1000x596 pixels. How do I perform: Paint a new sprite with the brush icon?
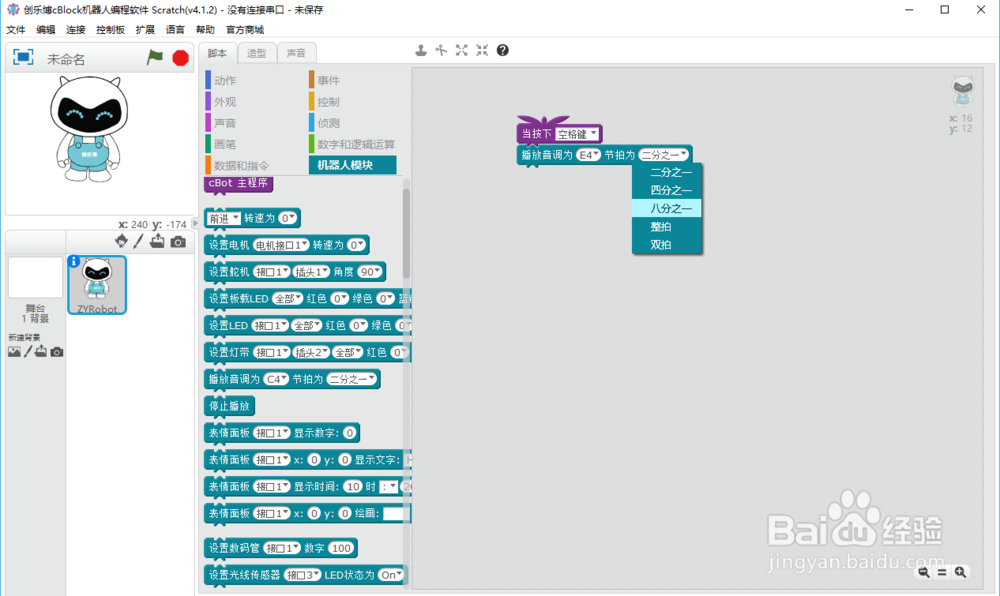coord(138,241)
